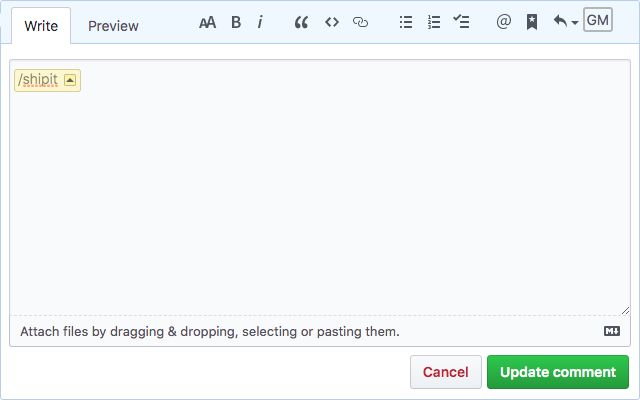Insert a numbered list
Screen dimensions: 640x400
pos(433,22)
